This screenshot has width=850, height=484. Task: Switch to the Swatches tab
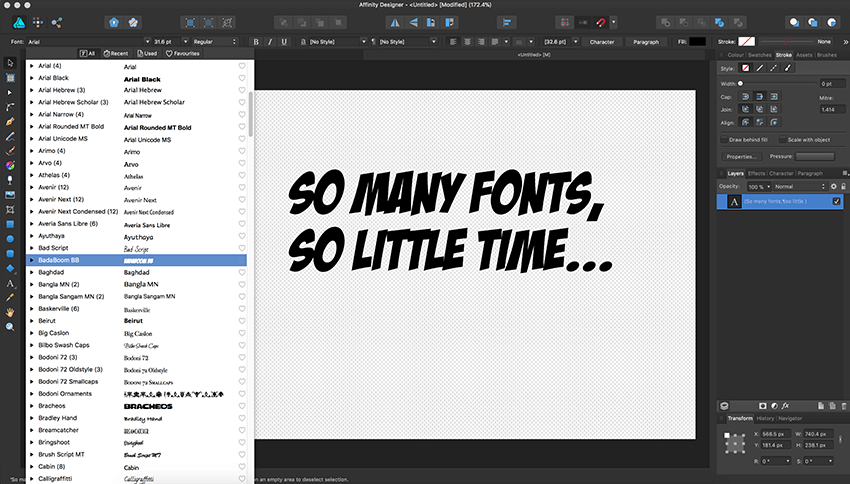tap(759, 54)
